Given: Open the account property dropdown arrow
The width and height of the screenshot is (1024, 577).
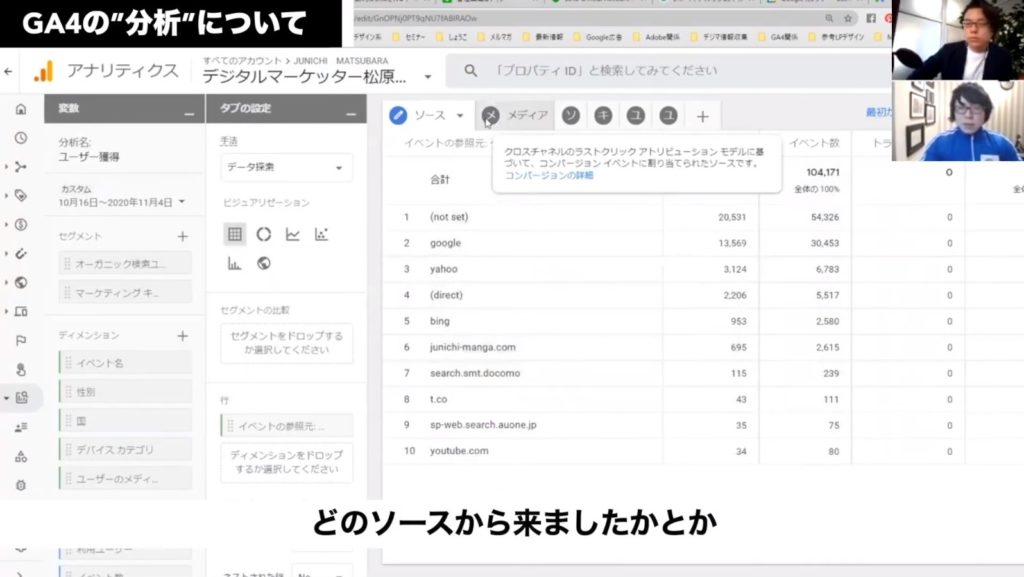Looking at the screenshot, I should coord(428,77).
